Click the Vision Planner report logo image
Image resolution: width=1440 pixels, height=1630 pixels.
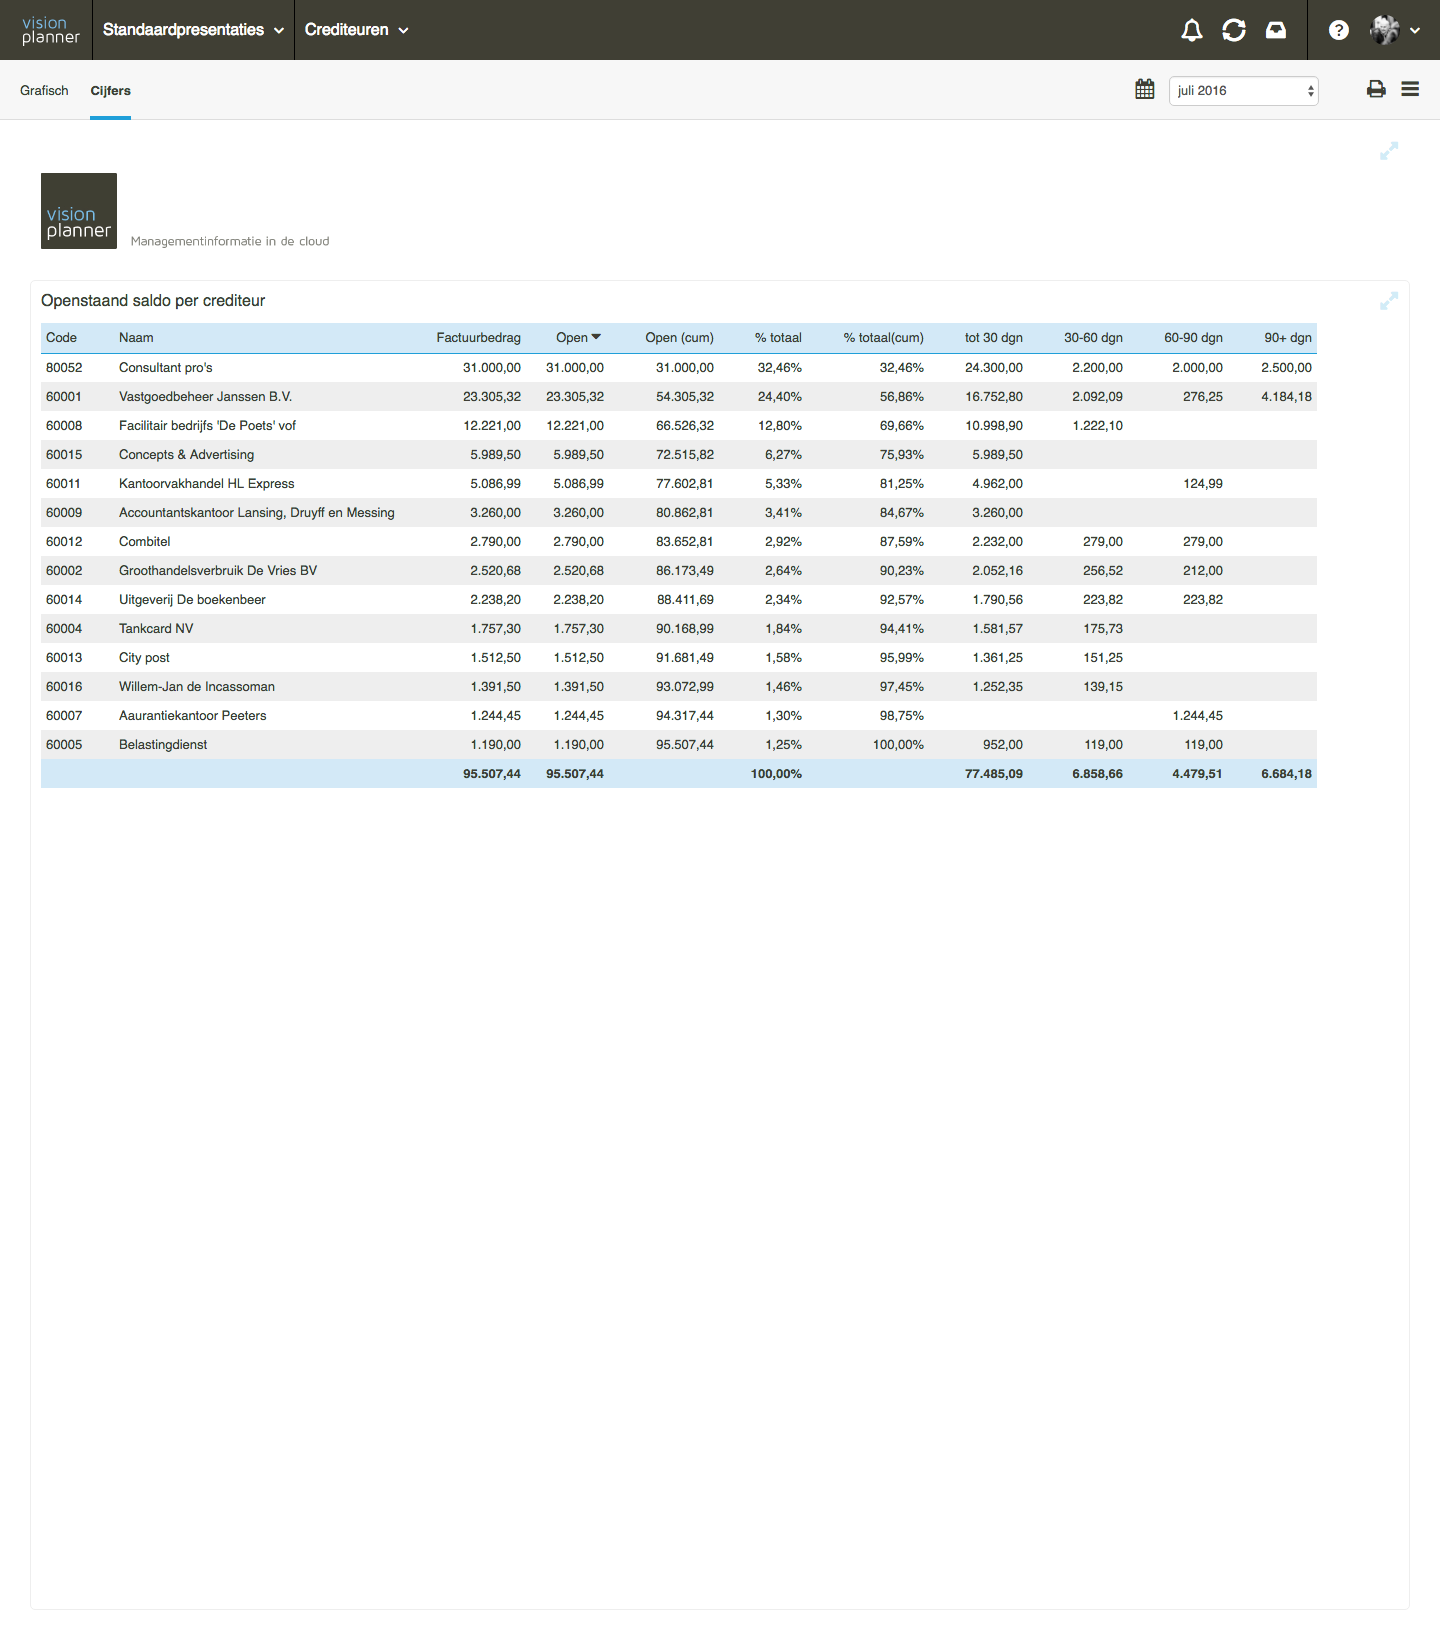click(79, 211)
